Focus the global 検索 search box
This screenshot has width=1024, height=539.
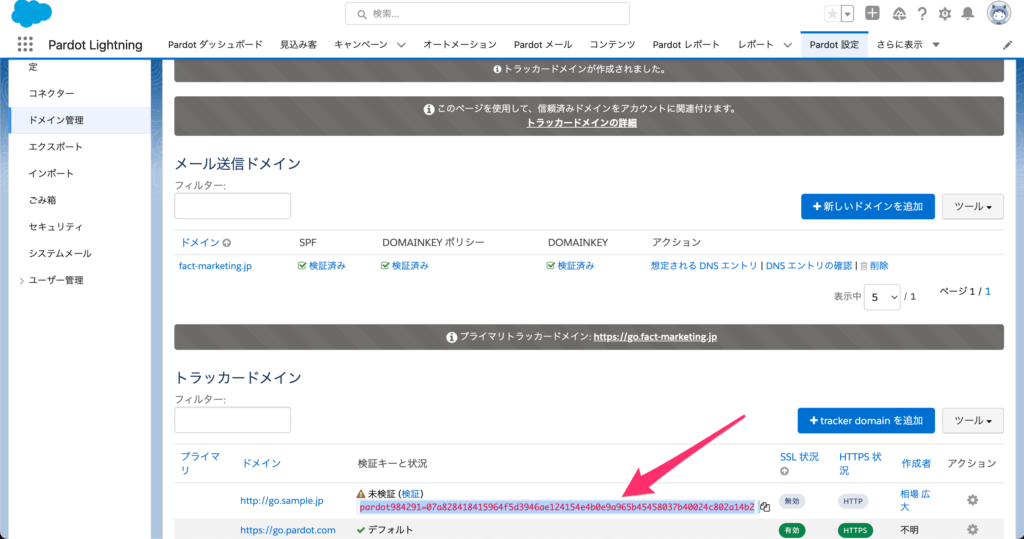(487, 14)
